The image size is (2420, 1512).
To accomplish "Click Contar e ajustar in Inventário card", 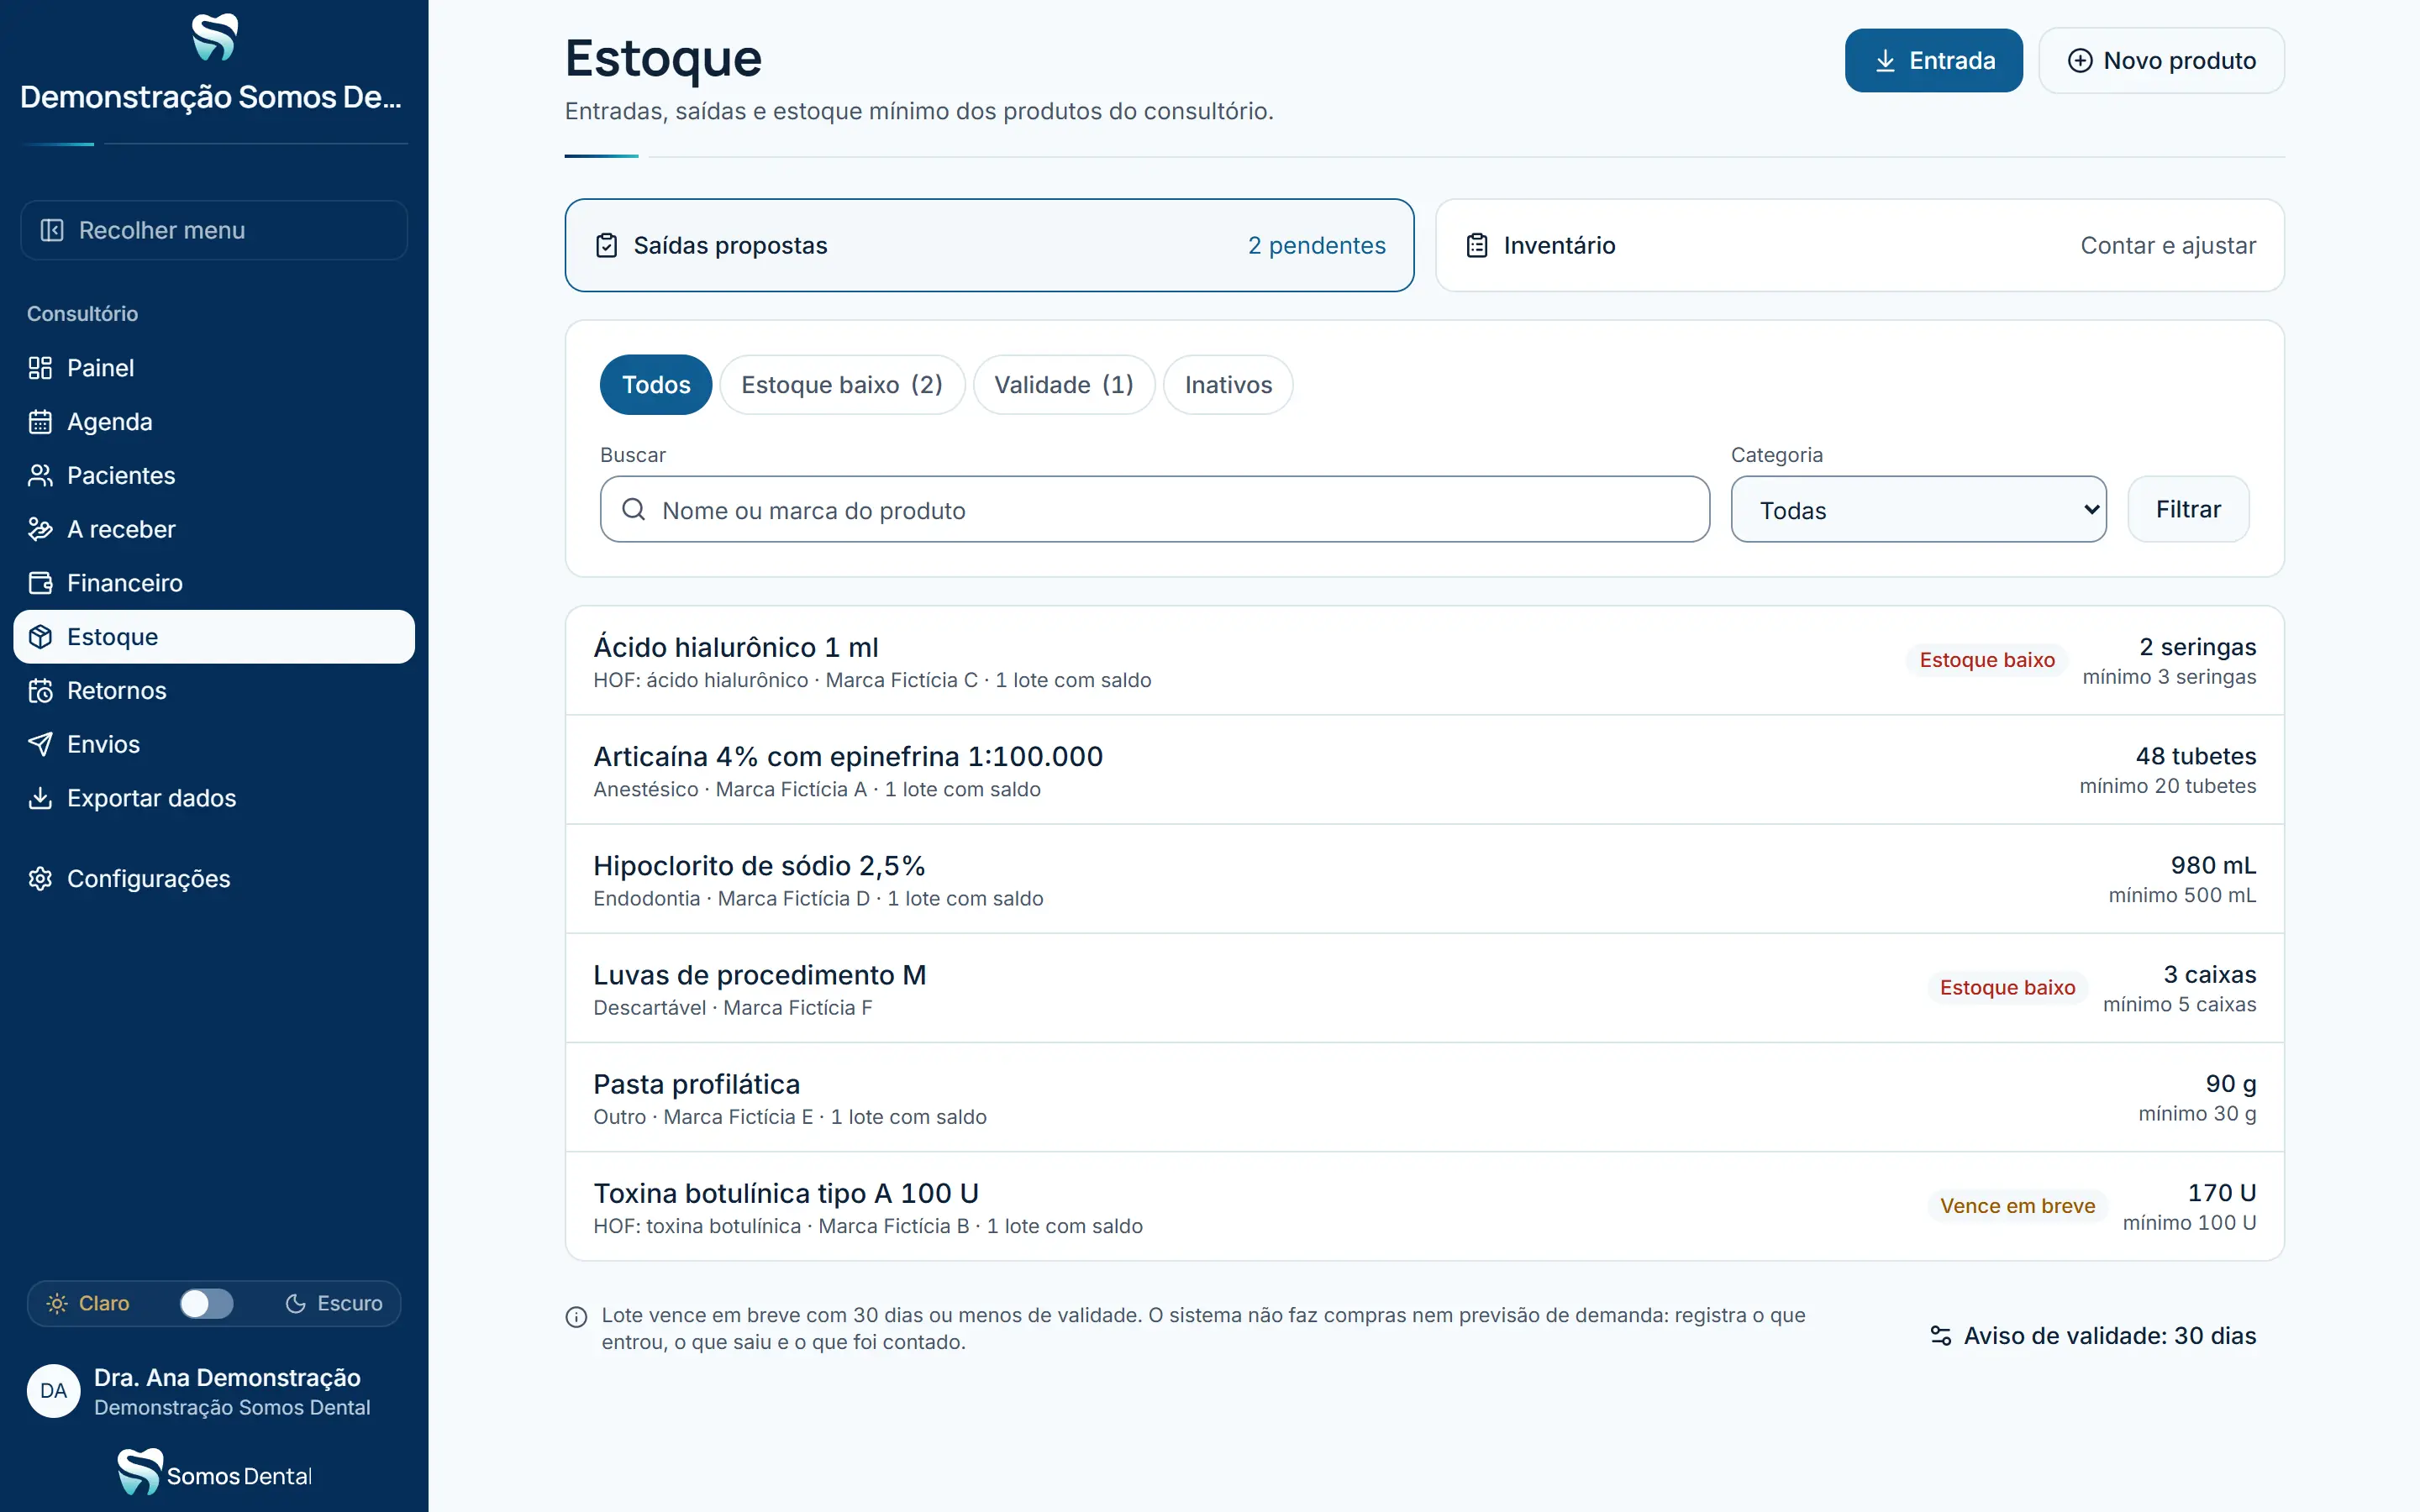I will (2168, 246).
